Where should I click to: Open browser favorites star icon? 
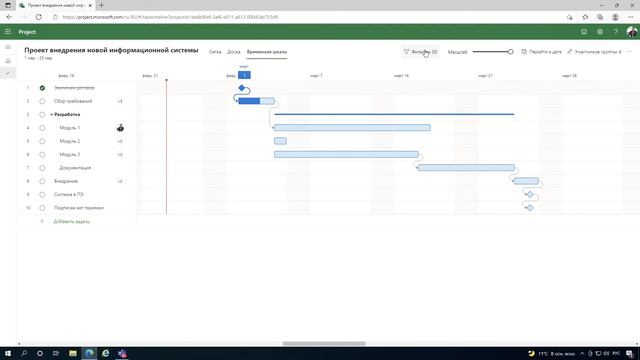point(585,17)
